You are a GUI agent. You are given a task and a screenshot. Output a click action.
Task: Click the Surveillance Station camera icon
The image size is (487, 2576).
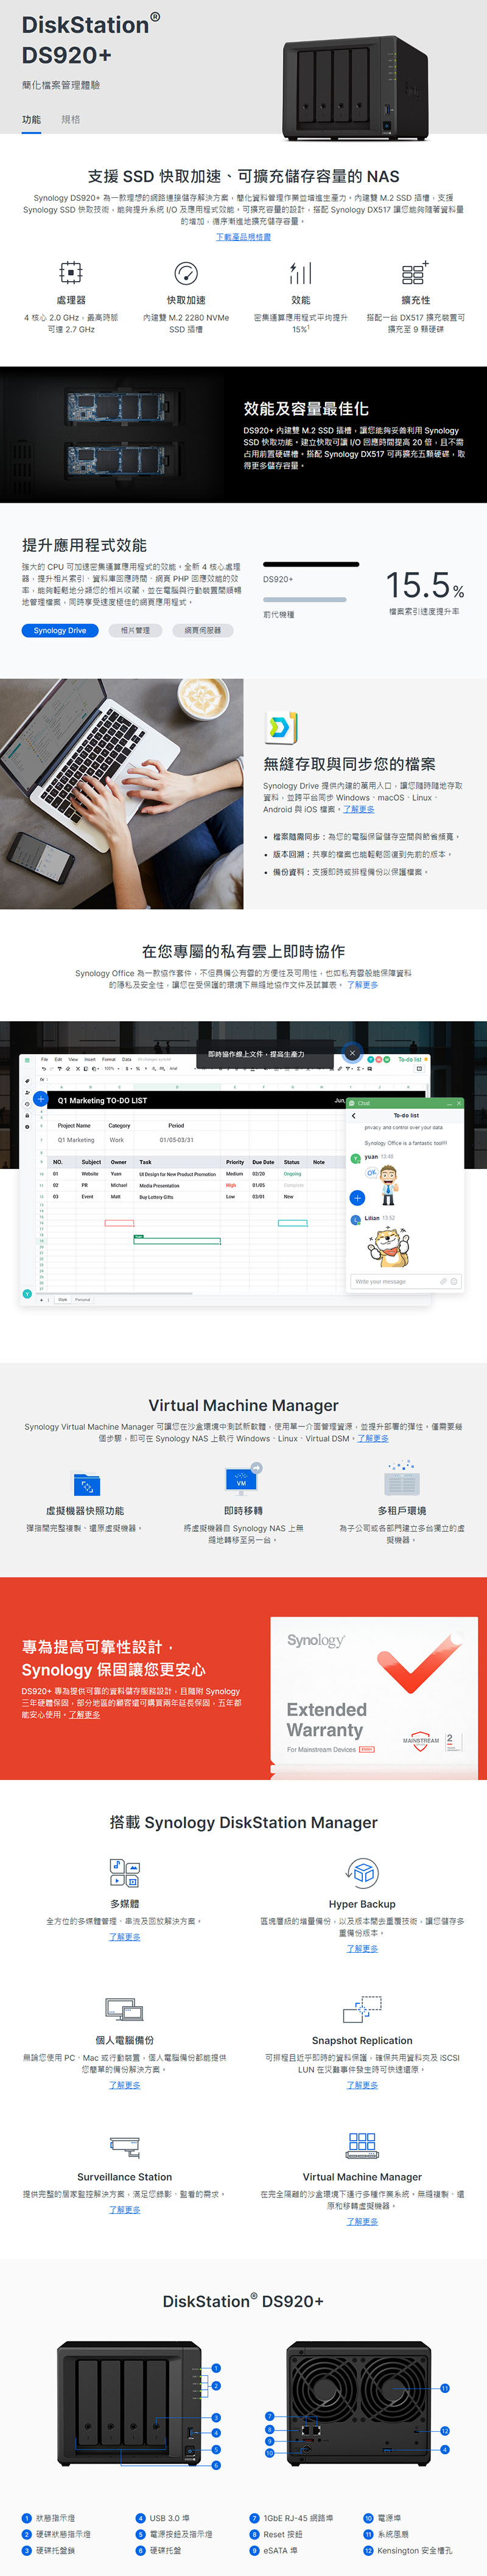tap(125, 2146)
